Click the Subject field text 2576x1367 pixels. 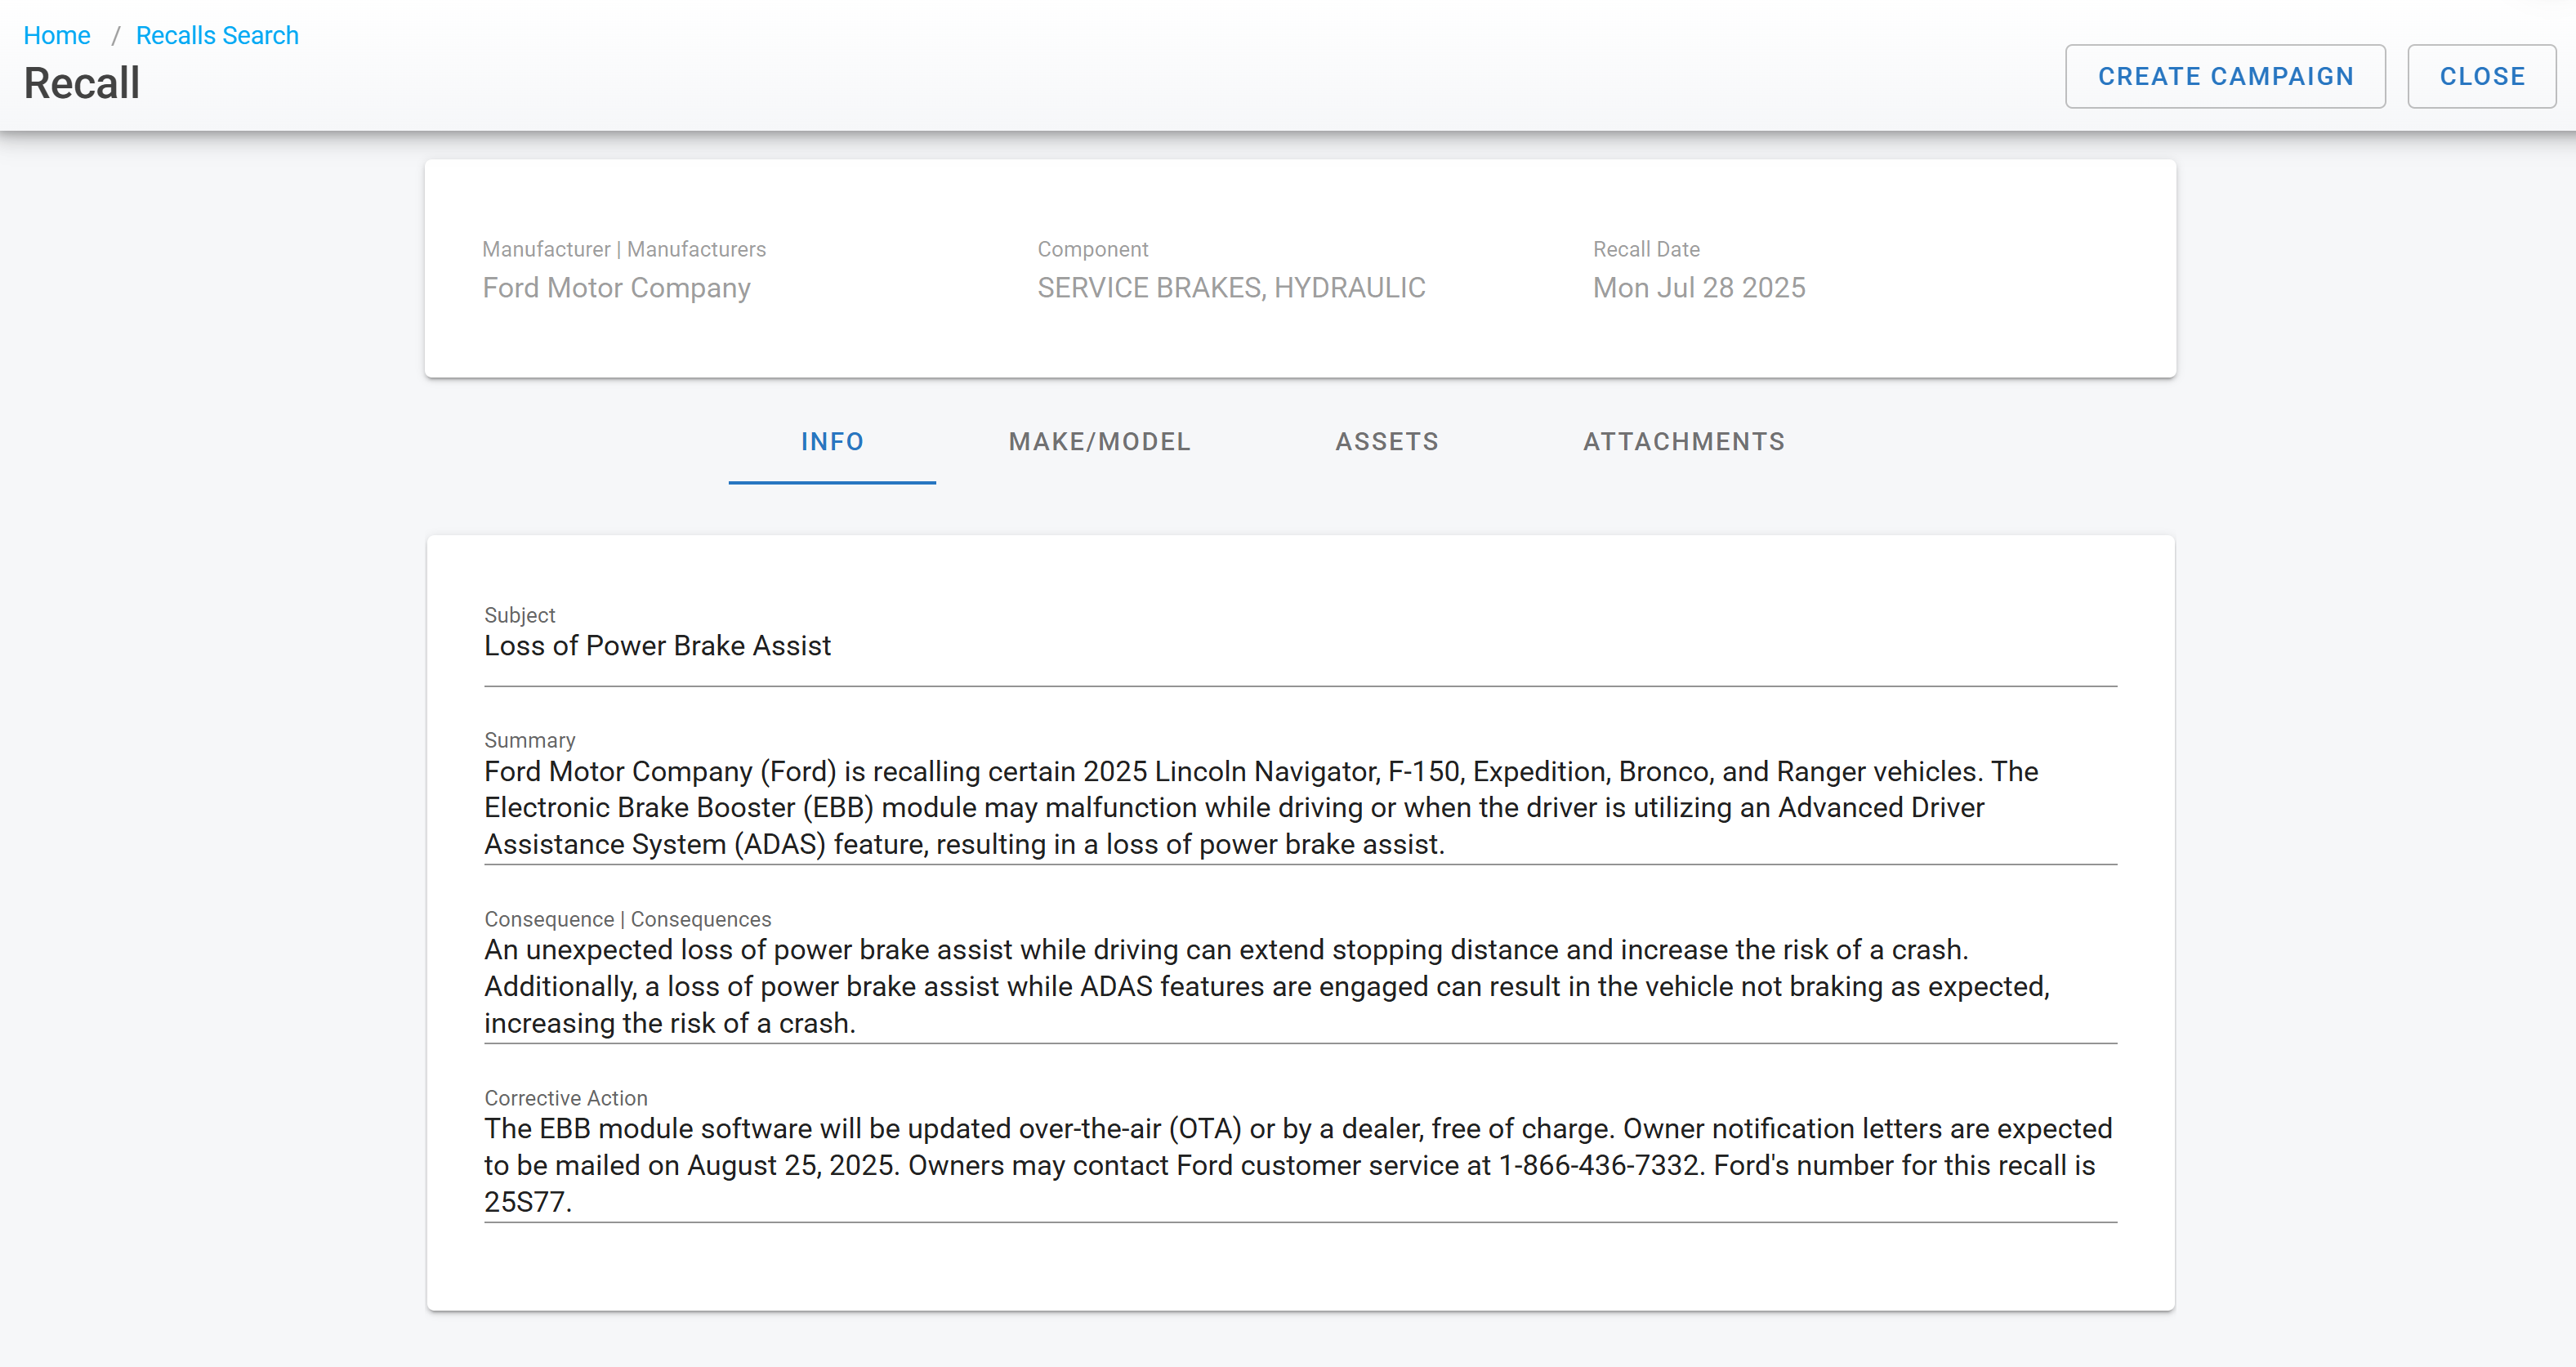[657, 646]
